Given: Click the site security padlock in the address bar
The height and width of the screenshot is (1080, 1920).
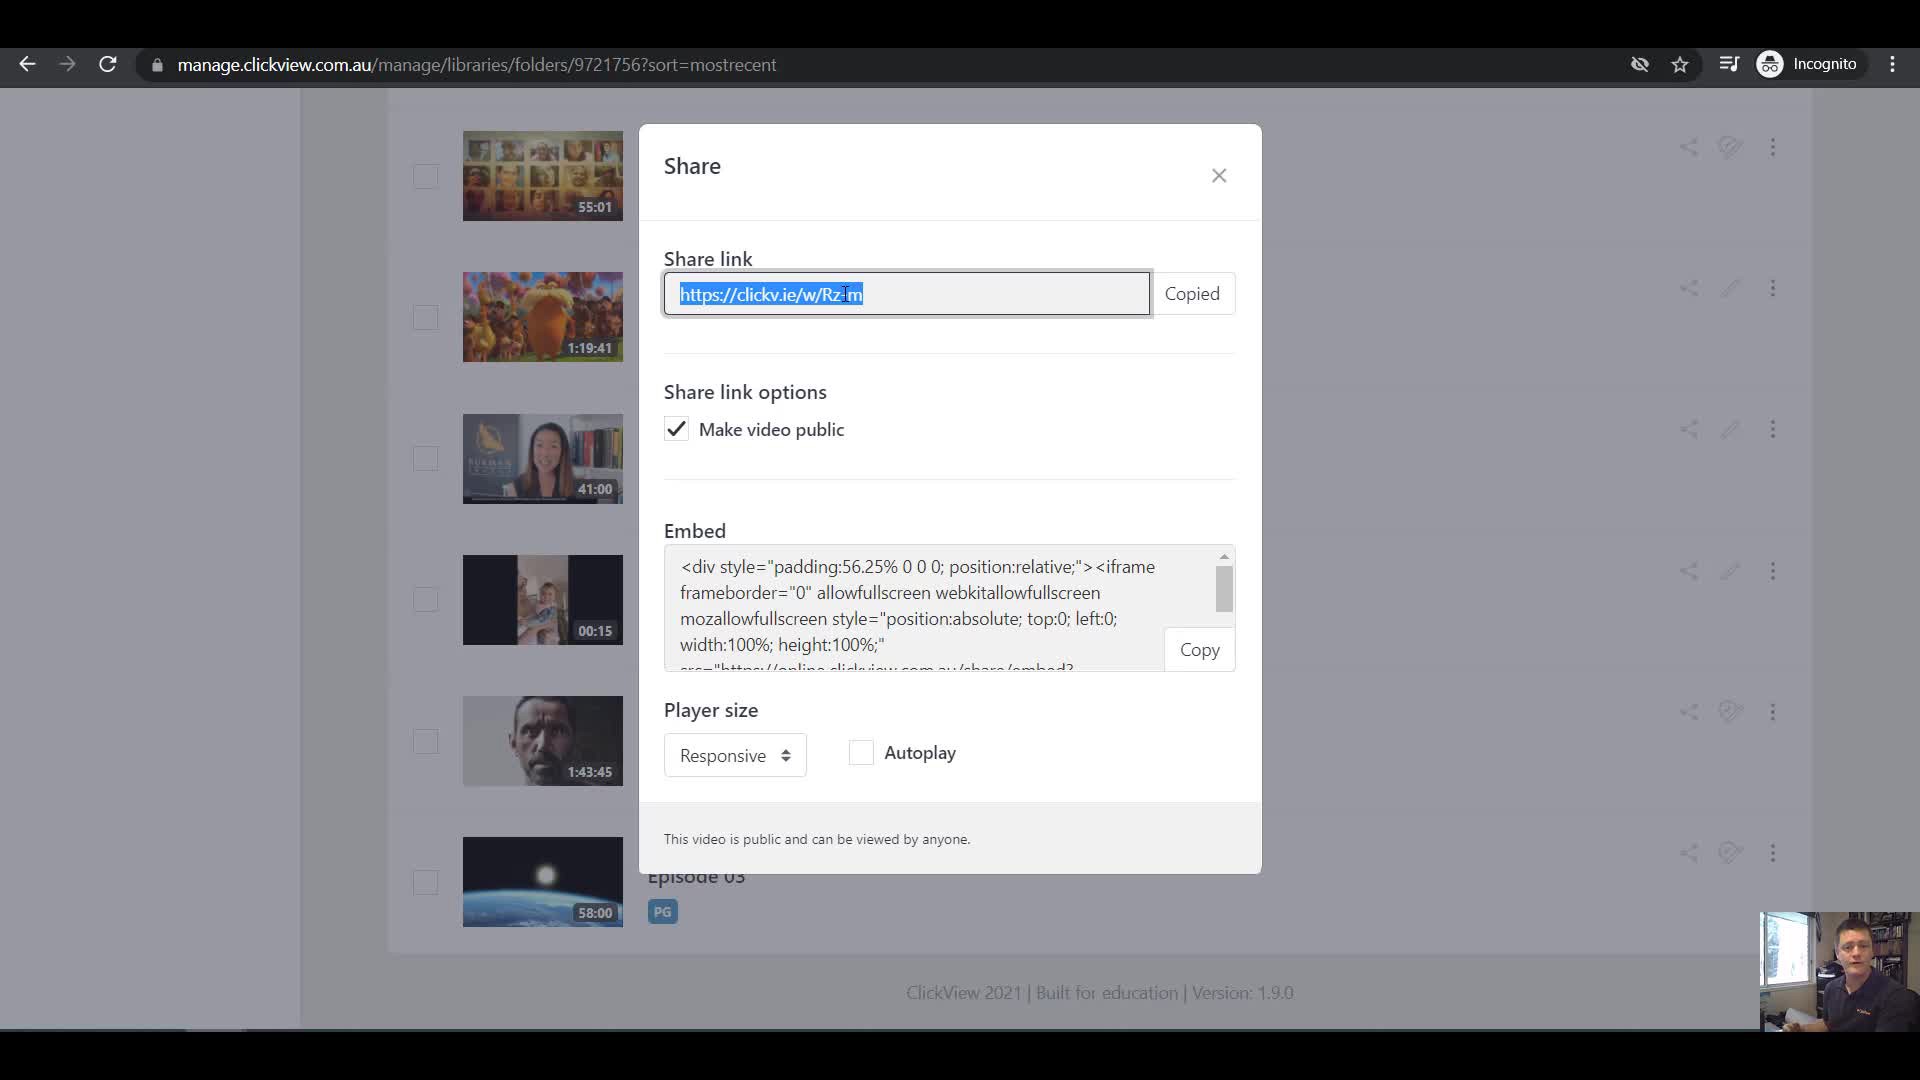Looking at the screenshot, I should (157, 65).
